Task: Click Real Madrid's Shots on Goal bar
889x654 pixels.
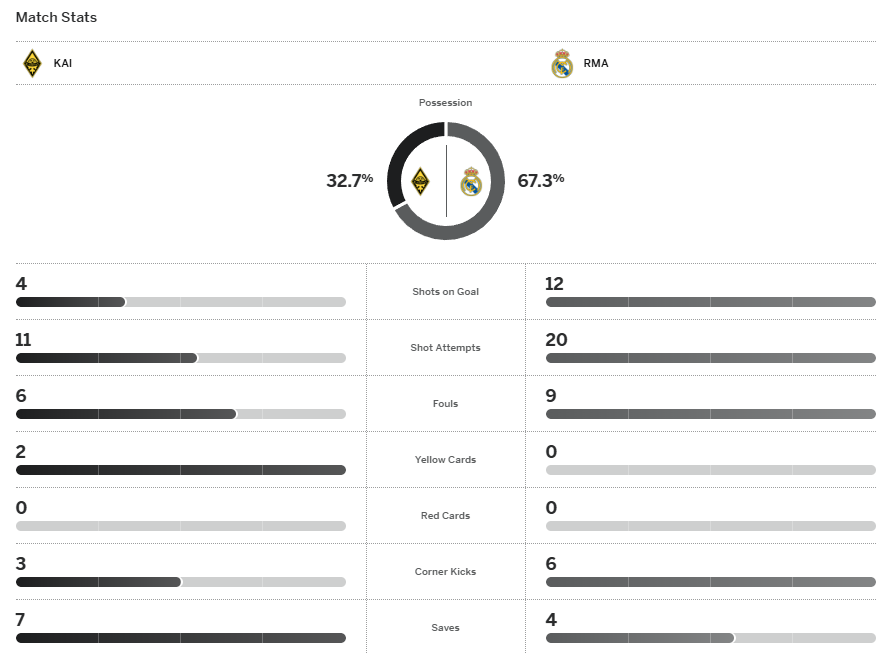Action: point(710,302)
